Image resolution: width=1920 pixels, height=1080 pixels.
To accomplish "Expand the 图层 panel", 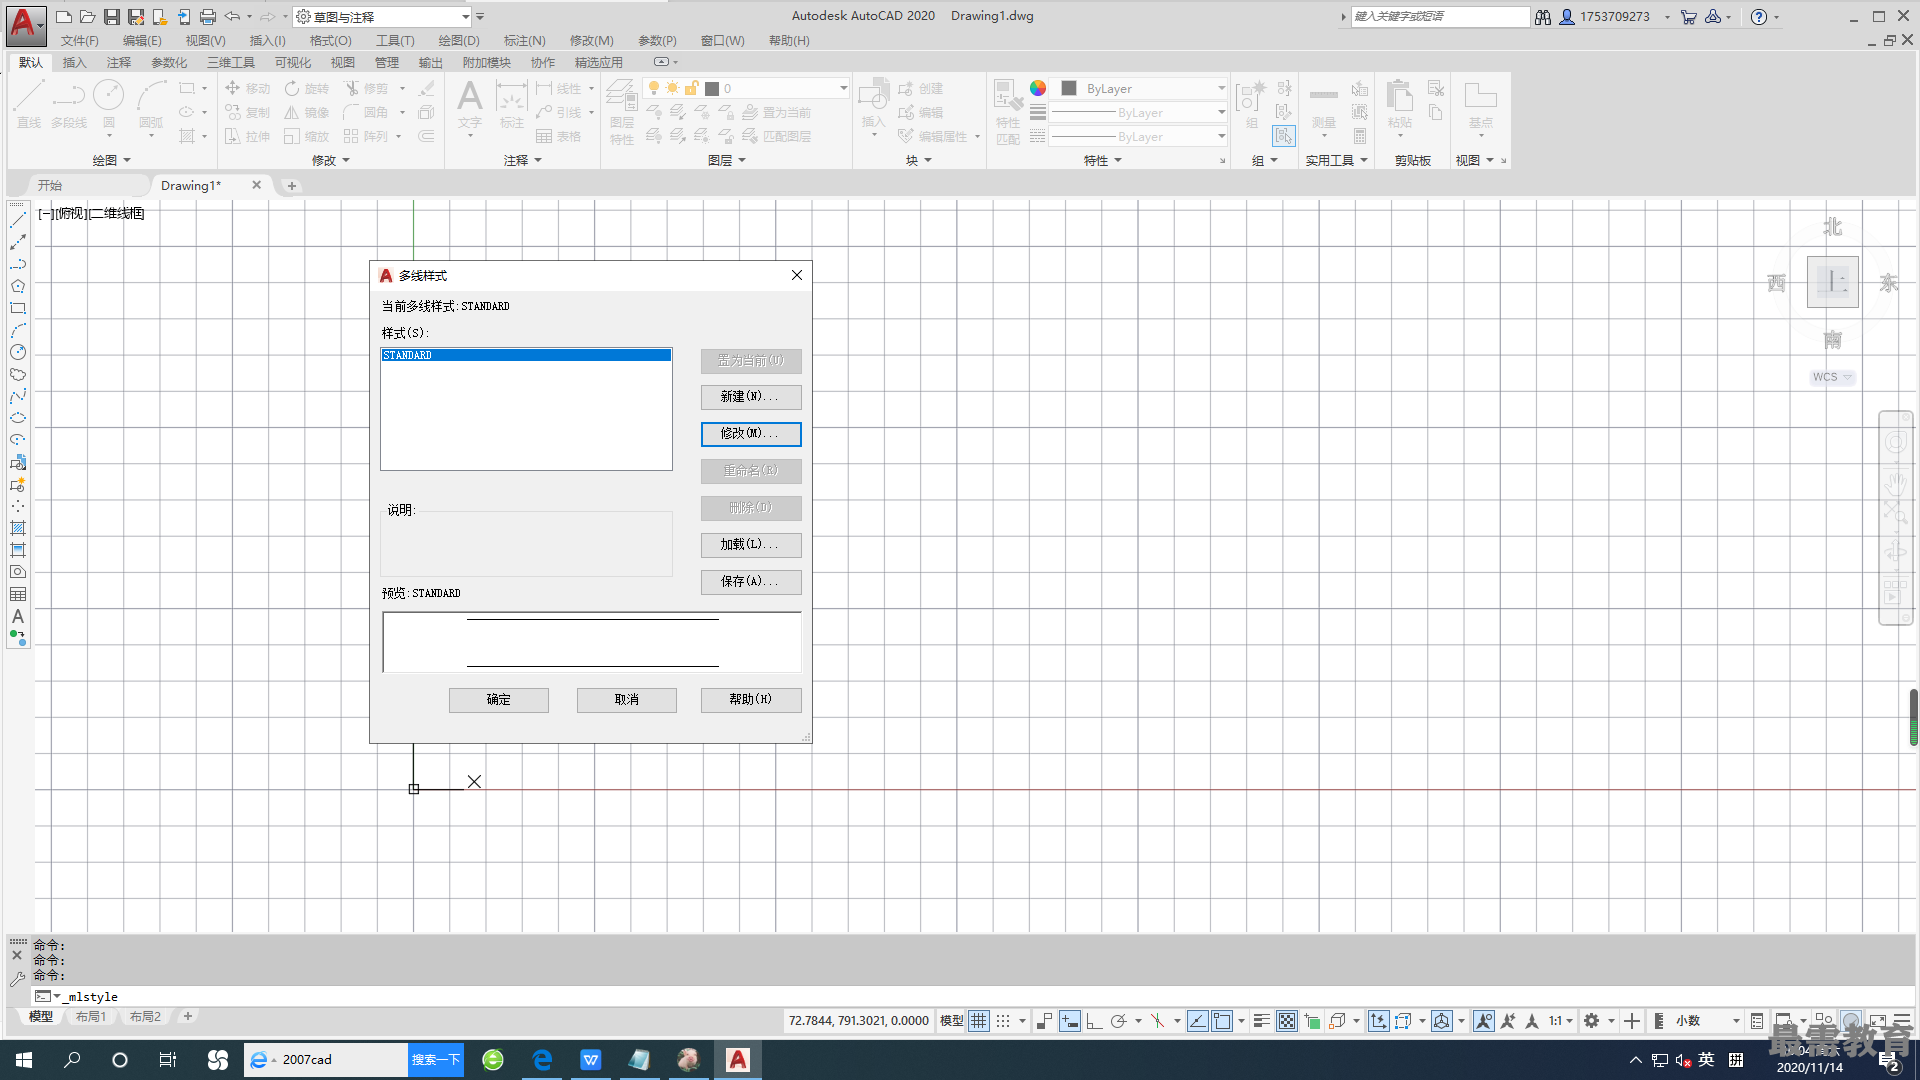I will (x=727, y=160).
